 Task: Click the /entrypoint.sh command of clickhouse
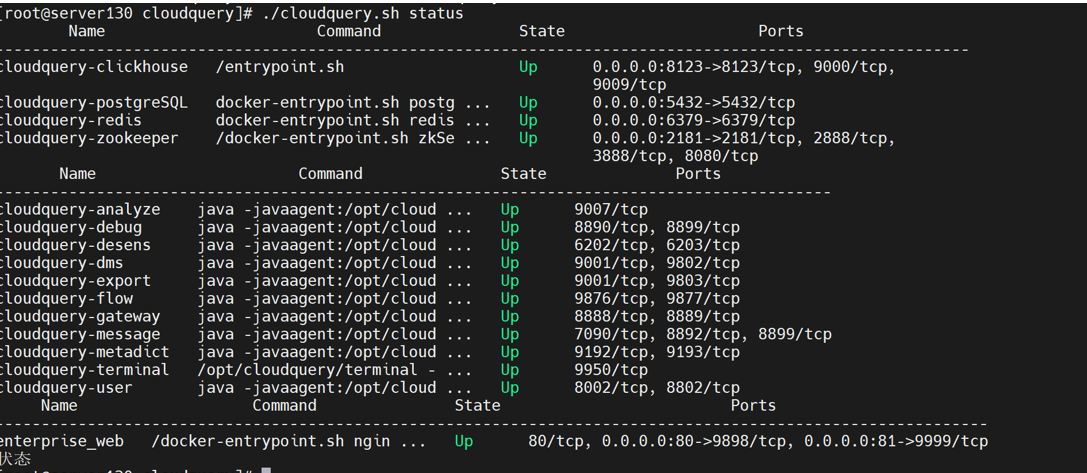pos(279,67)
